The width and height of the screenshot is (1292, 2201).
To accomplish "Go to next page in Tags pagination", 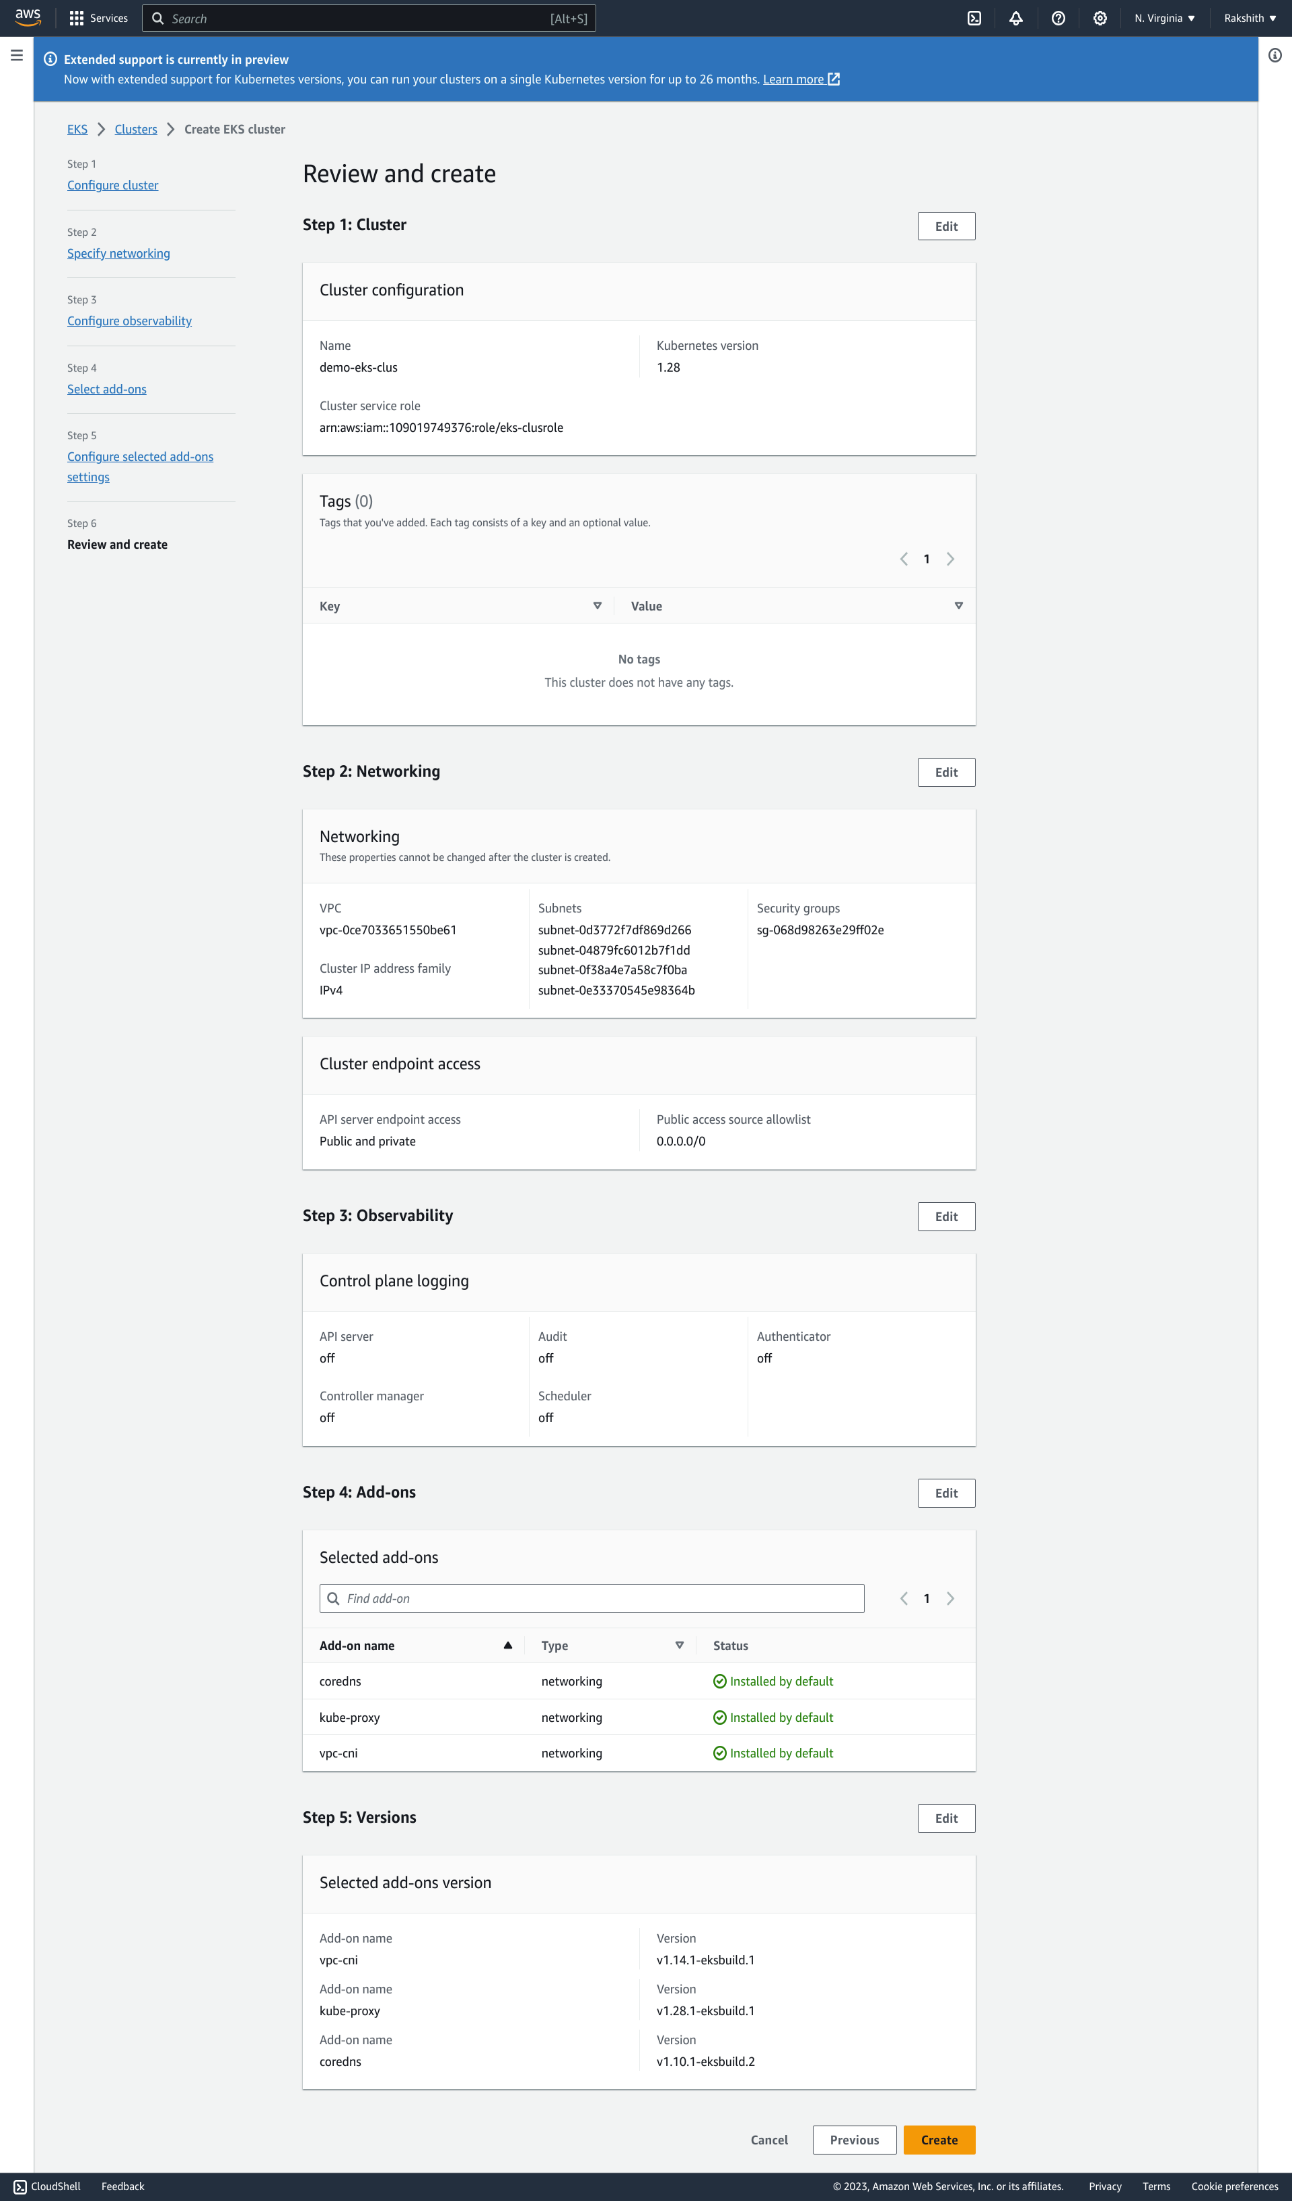I will click(950, 559).
